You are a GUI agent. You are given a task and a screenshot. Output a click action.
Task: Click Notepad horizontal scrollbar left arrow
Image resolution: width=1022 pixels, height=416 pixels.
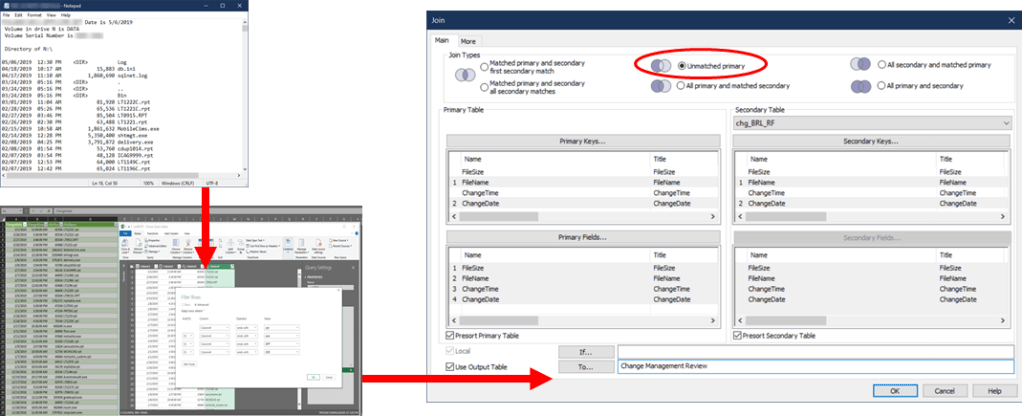[x=5, y=176]
